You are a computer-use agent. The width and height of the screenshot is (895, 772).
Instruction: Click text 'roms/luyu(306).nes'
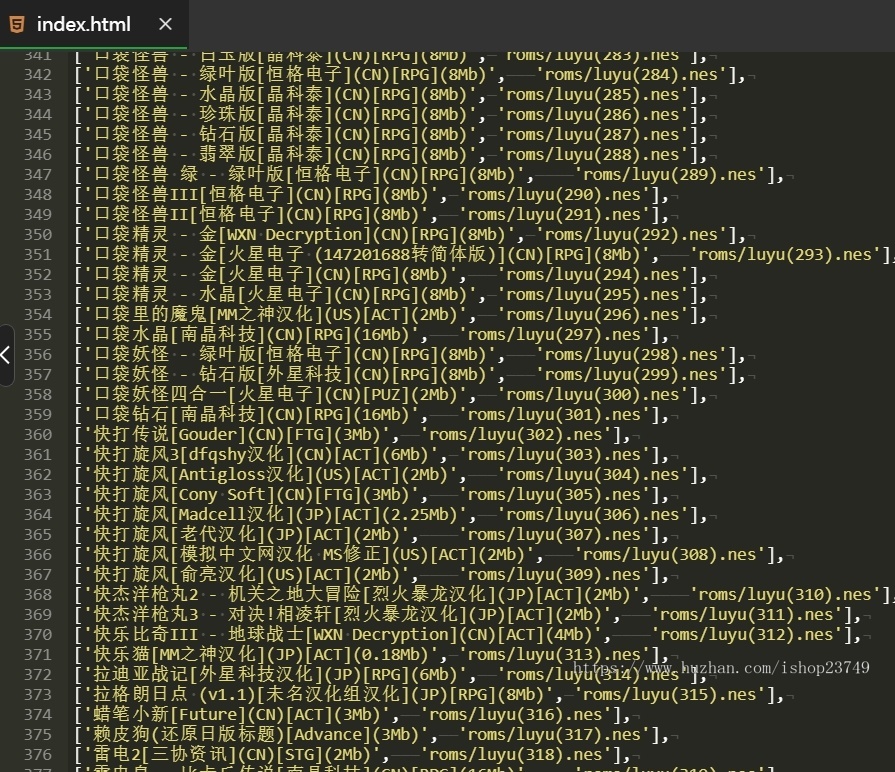592,515
